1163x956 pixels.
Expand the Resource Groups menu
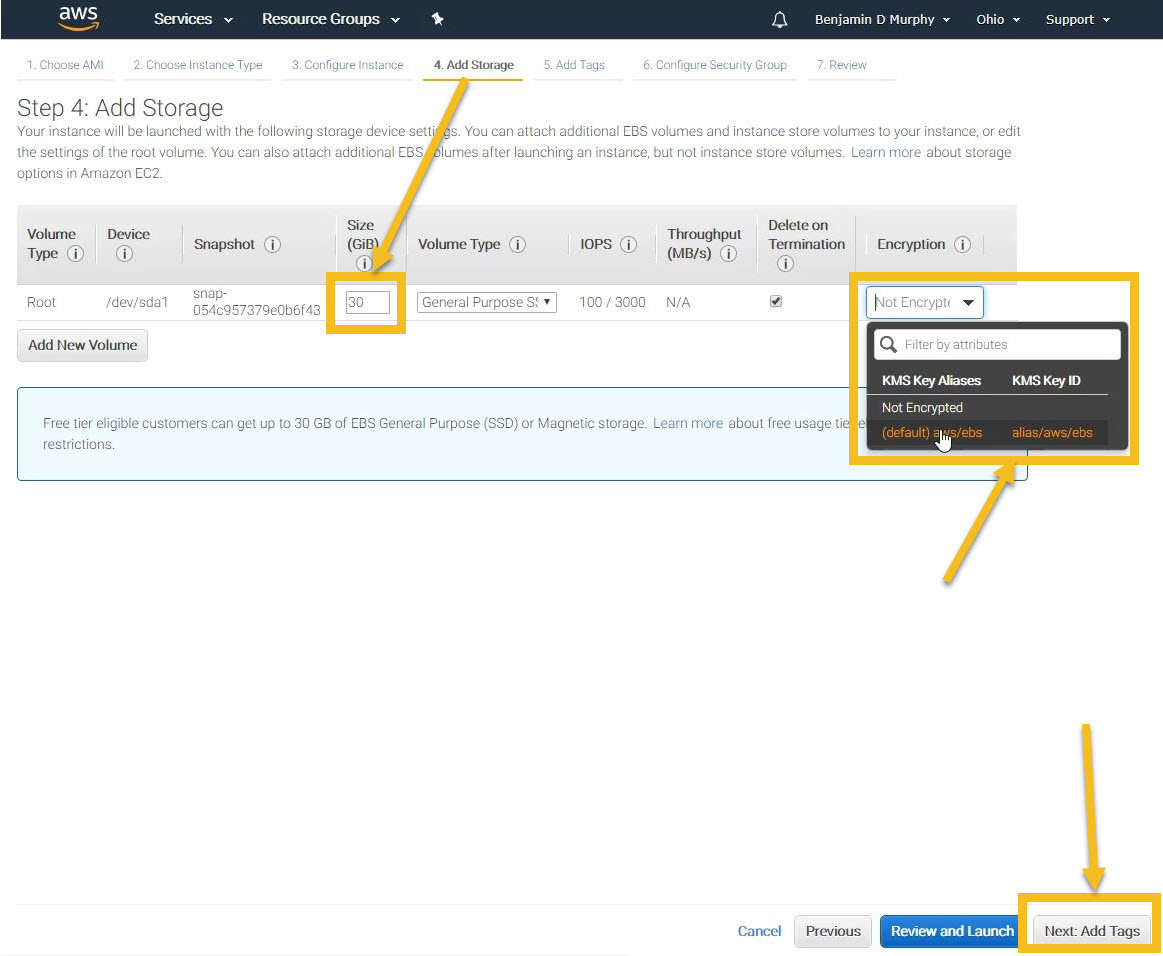click(x=330, y=19)
